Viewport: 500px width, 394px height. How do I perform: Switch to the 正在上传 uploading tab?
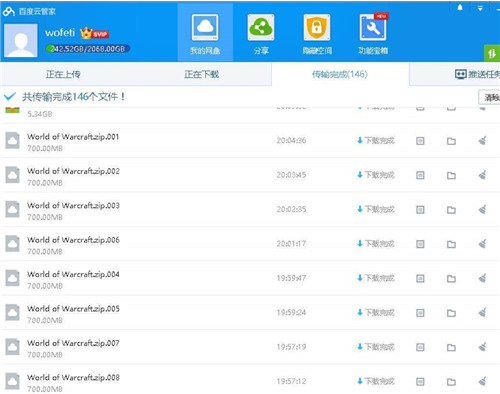click(x=63, y=74)
